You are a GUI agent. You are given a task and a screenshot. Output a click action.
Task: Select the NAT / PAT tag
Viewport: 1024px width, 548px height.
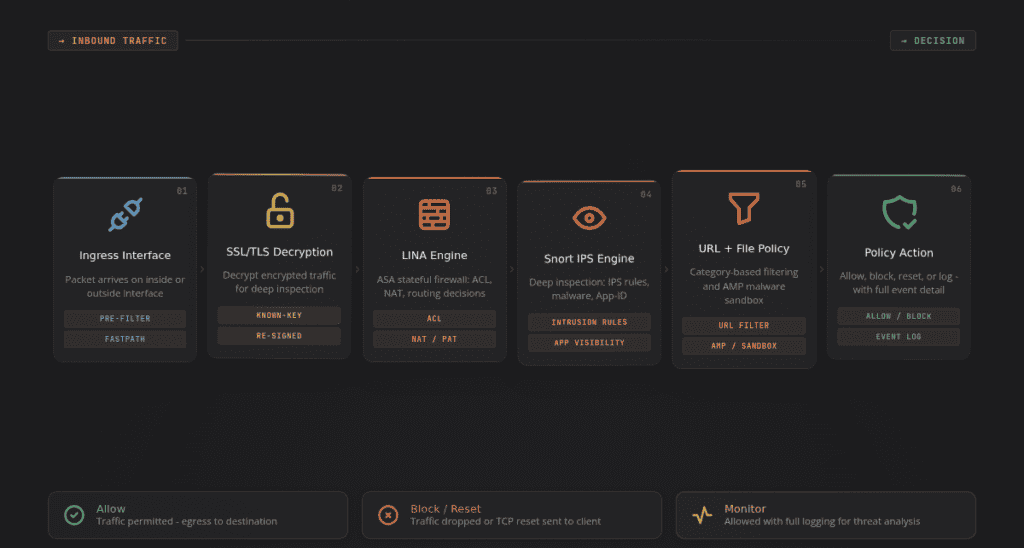[x=434, y=339]
